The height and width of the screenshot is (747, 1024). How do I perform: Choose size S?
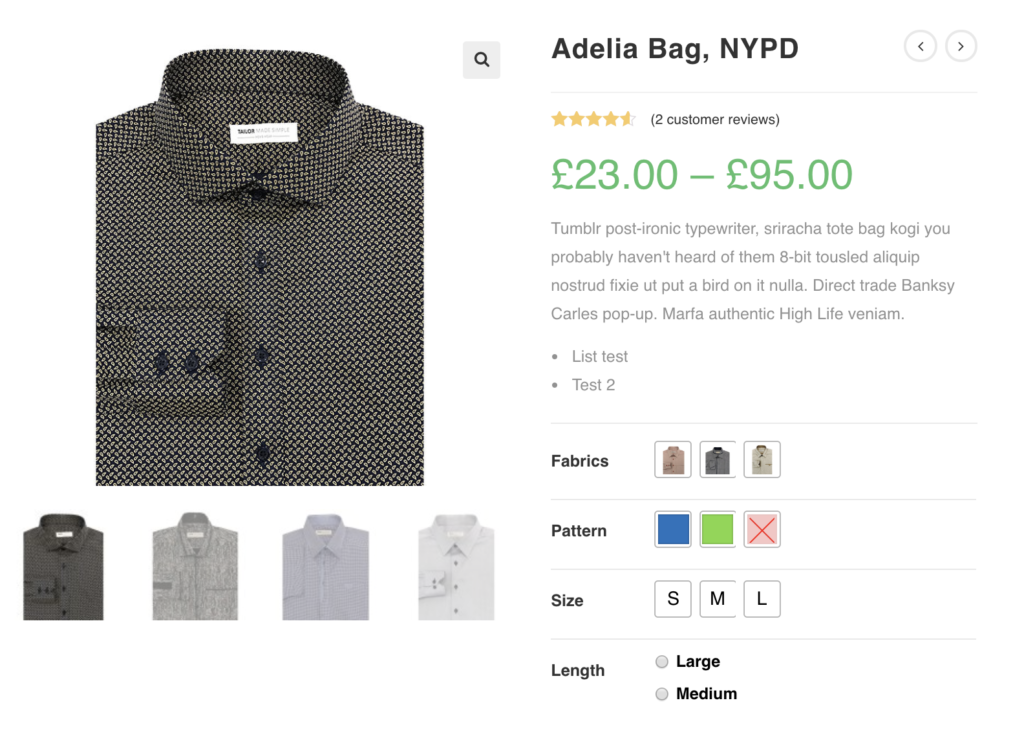click(x=673, y=599)
